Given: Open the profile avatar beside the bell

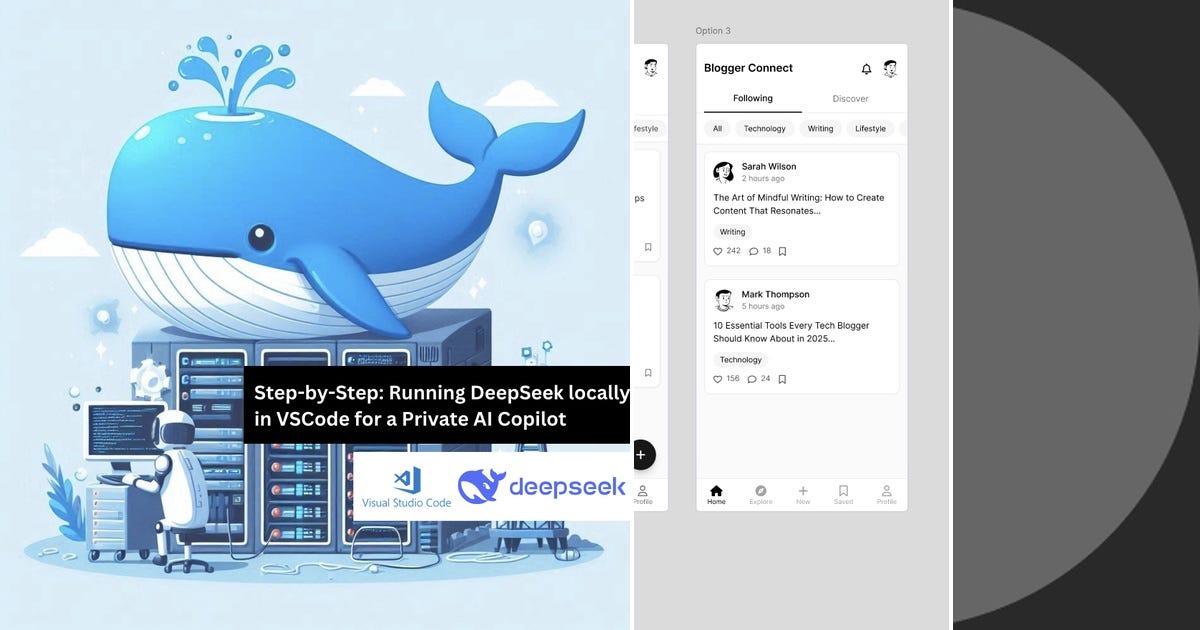Looking at the screenshot, I should [890, 68].
